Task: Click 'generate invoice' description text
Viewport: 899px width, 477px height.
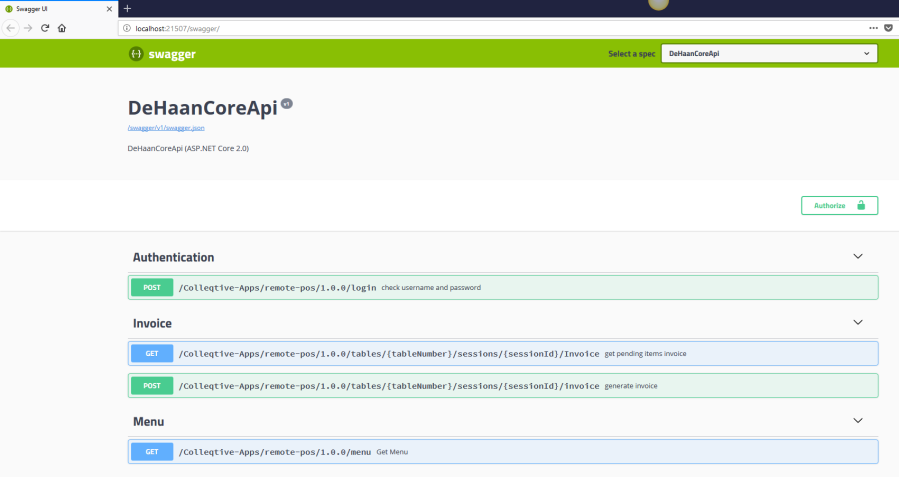Action: click(631, 386)
